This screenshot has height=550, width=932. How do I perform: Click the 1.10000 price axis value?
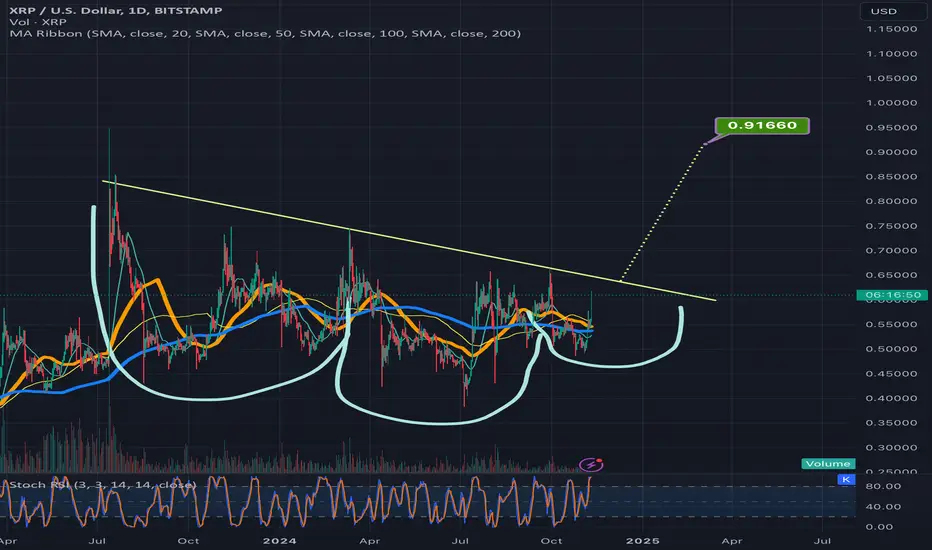pyautogui.click(x=892, y=54)
